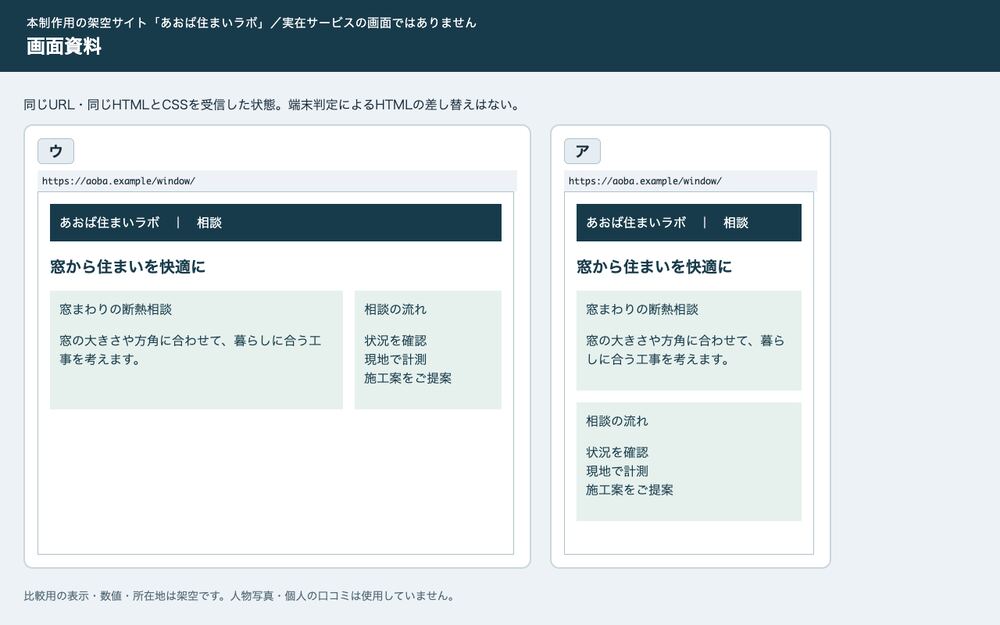This screenshot has width=1000, height=625.
Task: Select 現地で計測 in panel ウ
Action: [x=395, y=359]
